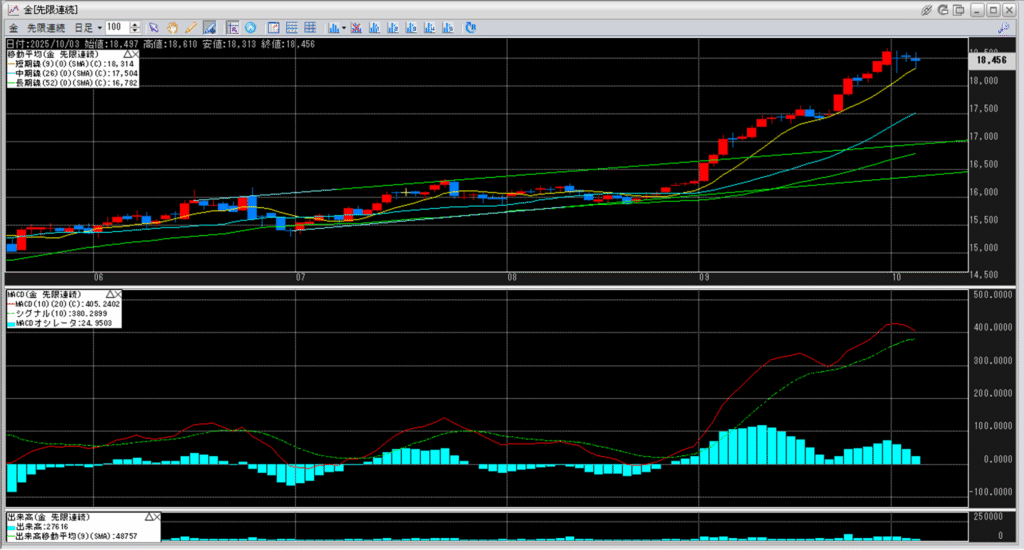Close the 出来高 volume legend box
Viewport: 1024px width, 550px height.
pos(154,517)
